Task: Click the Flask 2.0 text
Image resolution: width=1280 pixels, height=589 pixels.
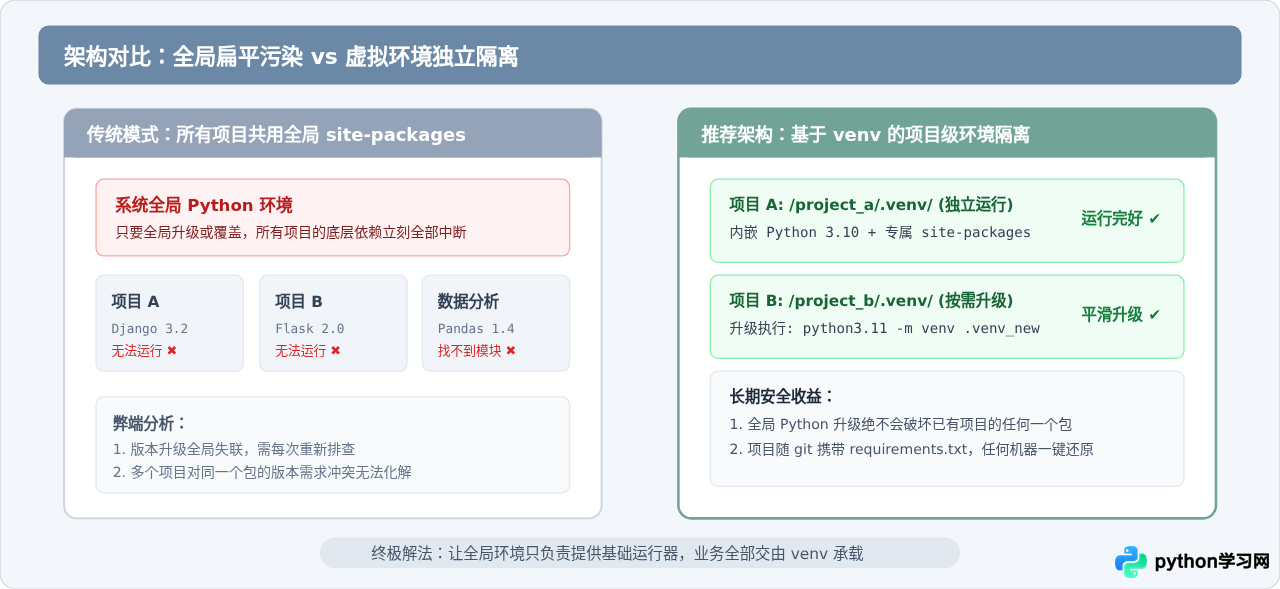Action: click(x=310, y=328)
